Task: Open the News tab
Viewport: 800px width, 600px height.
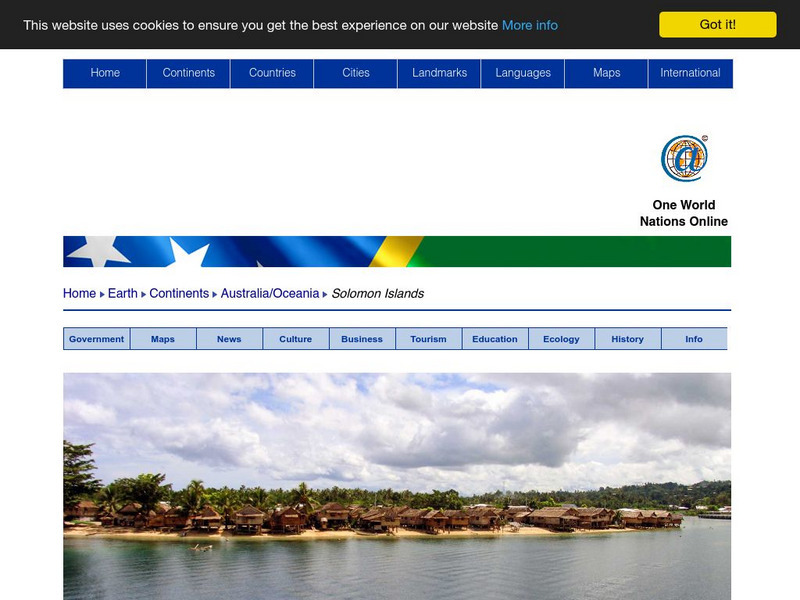Action: pos(228,338)
